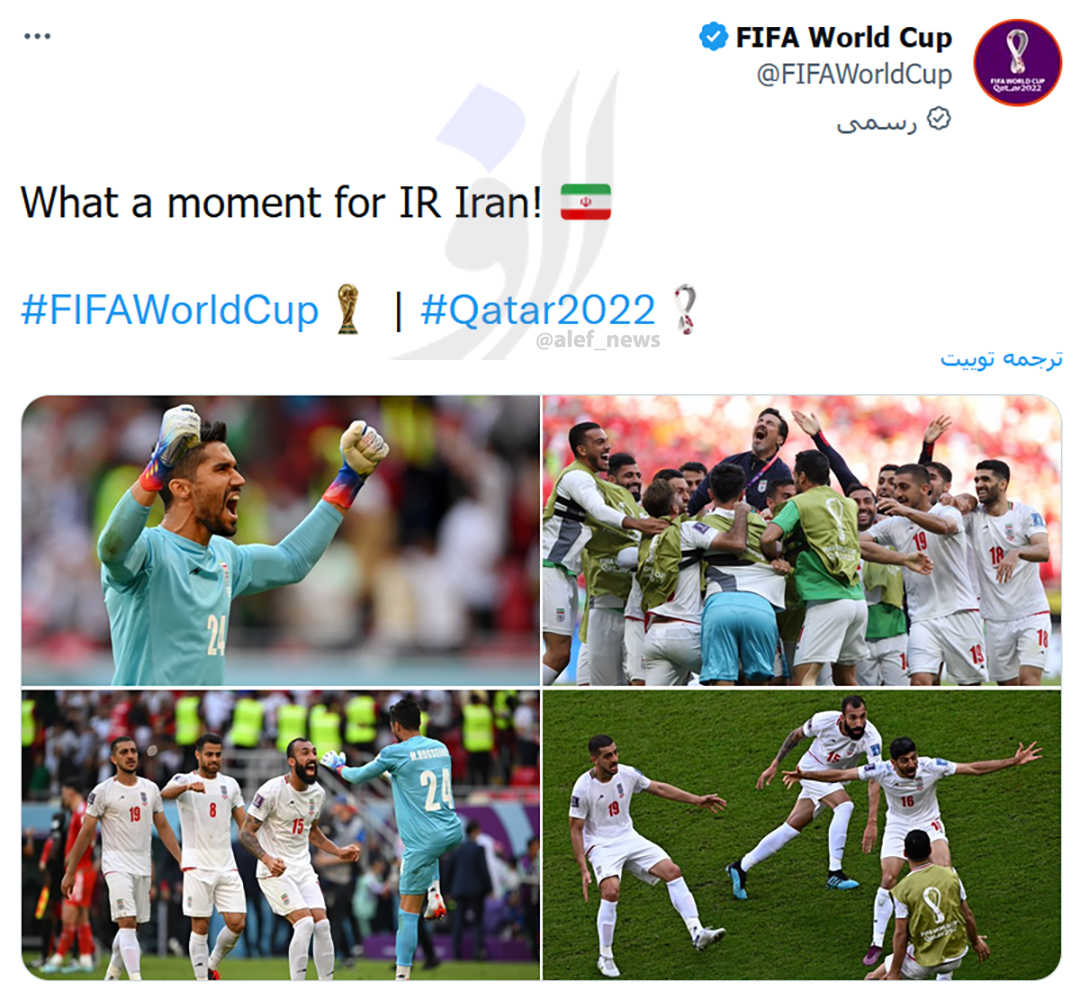
Task: Open the #Qatar2022 hashtag
Action: click(x=538, y=310)
